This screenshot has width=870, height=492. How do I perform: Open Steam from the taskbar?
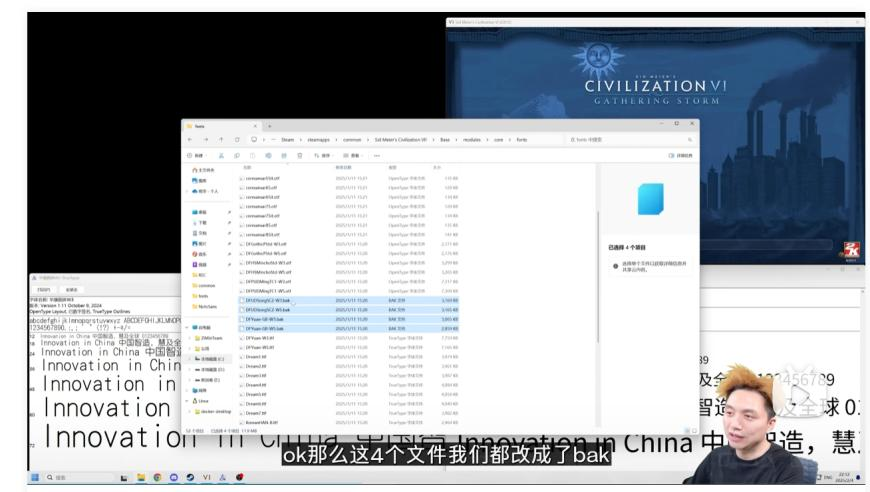(190, 477)
